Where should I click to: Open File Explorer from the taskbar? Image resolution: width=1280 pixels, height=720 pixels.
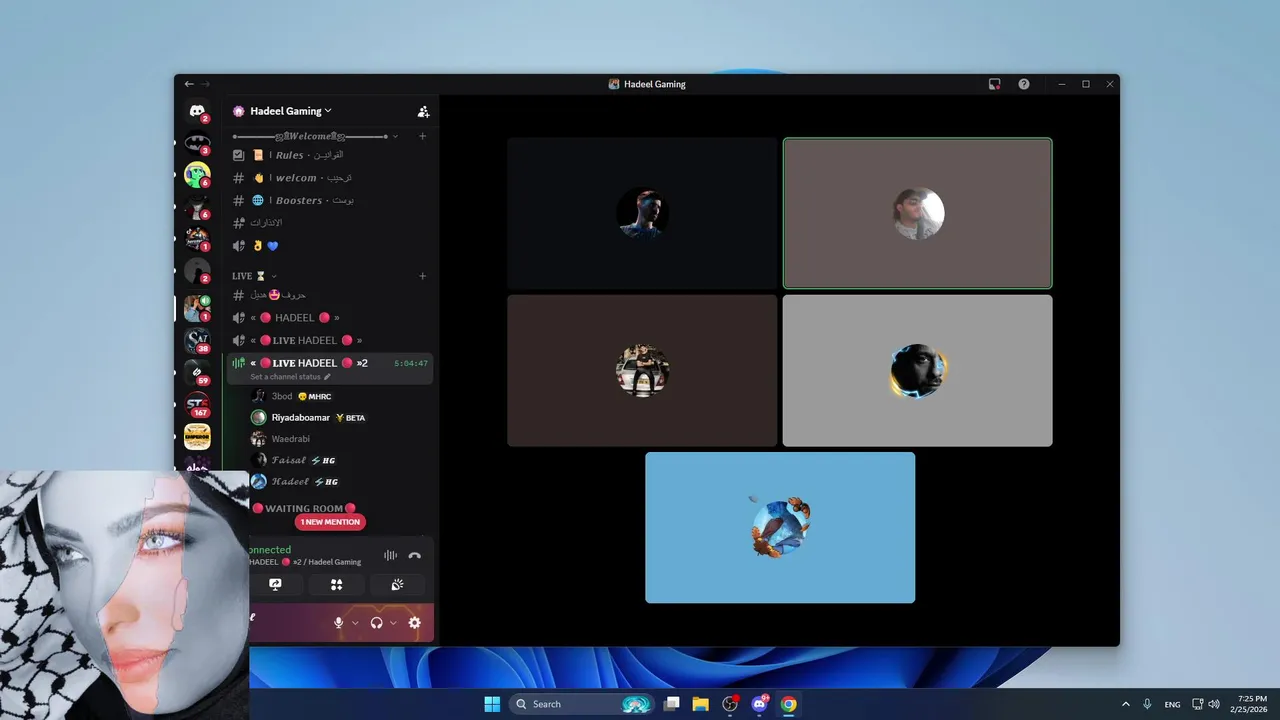(x=701, y=704)
